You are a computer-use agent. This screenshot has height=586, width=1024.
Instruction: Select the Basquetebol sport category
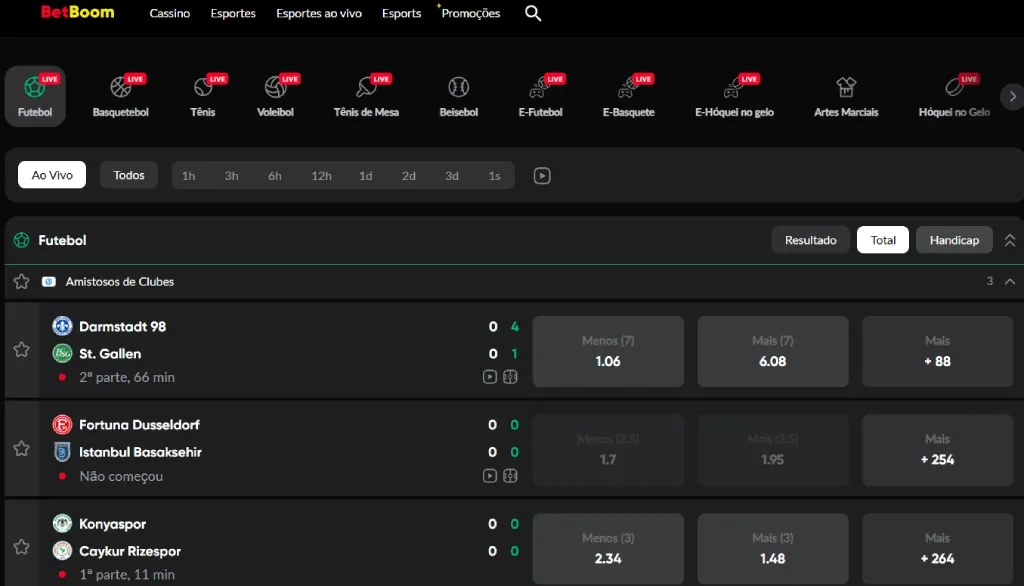pos(121,96)
